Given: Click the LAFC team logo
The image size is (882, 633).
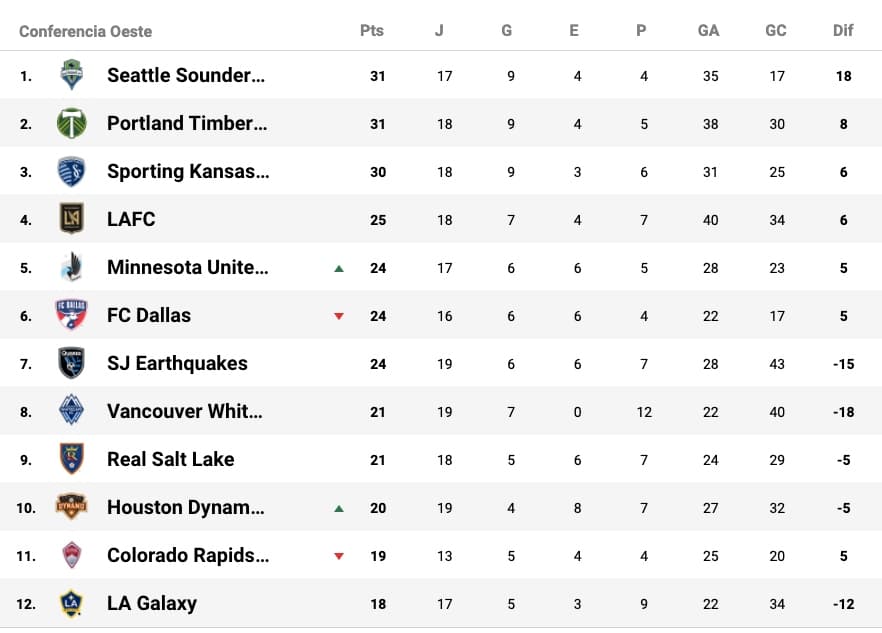Looking at the screenshot, I should pyautogui.click(x=71, y=219).
